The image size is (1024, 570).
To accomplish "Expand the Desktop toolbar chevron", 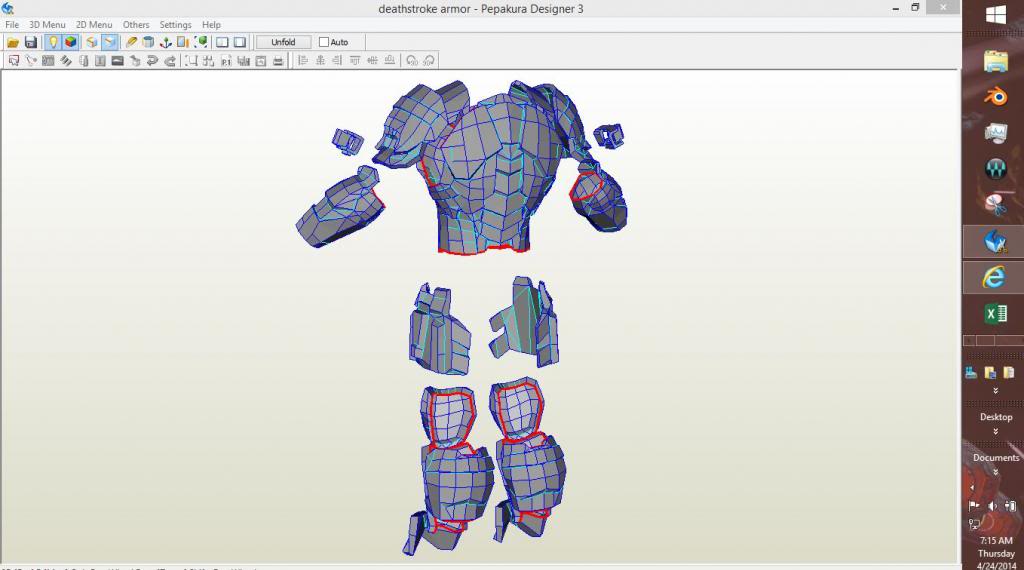I will tap(995, 432).
